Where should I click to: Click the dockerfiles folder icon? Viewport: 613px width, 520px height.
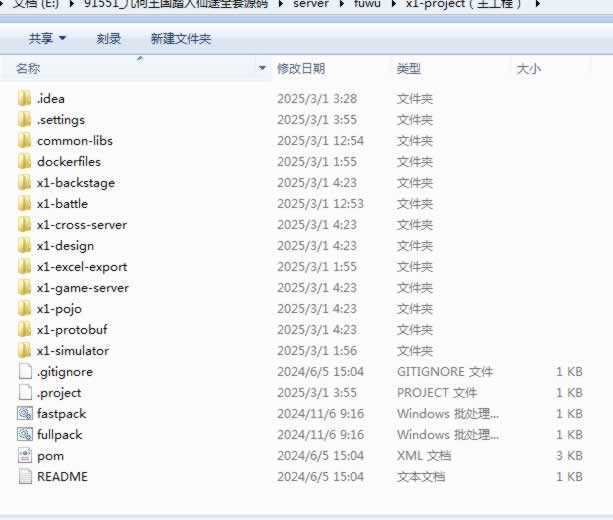[25, 162]
